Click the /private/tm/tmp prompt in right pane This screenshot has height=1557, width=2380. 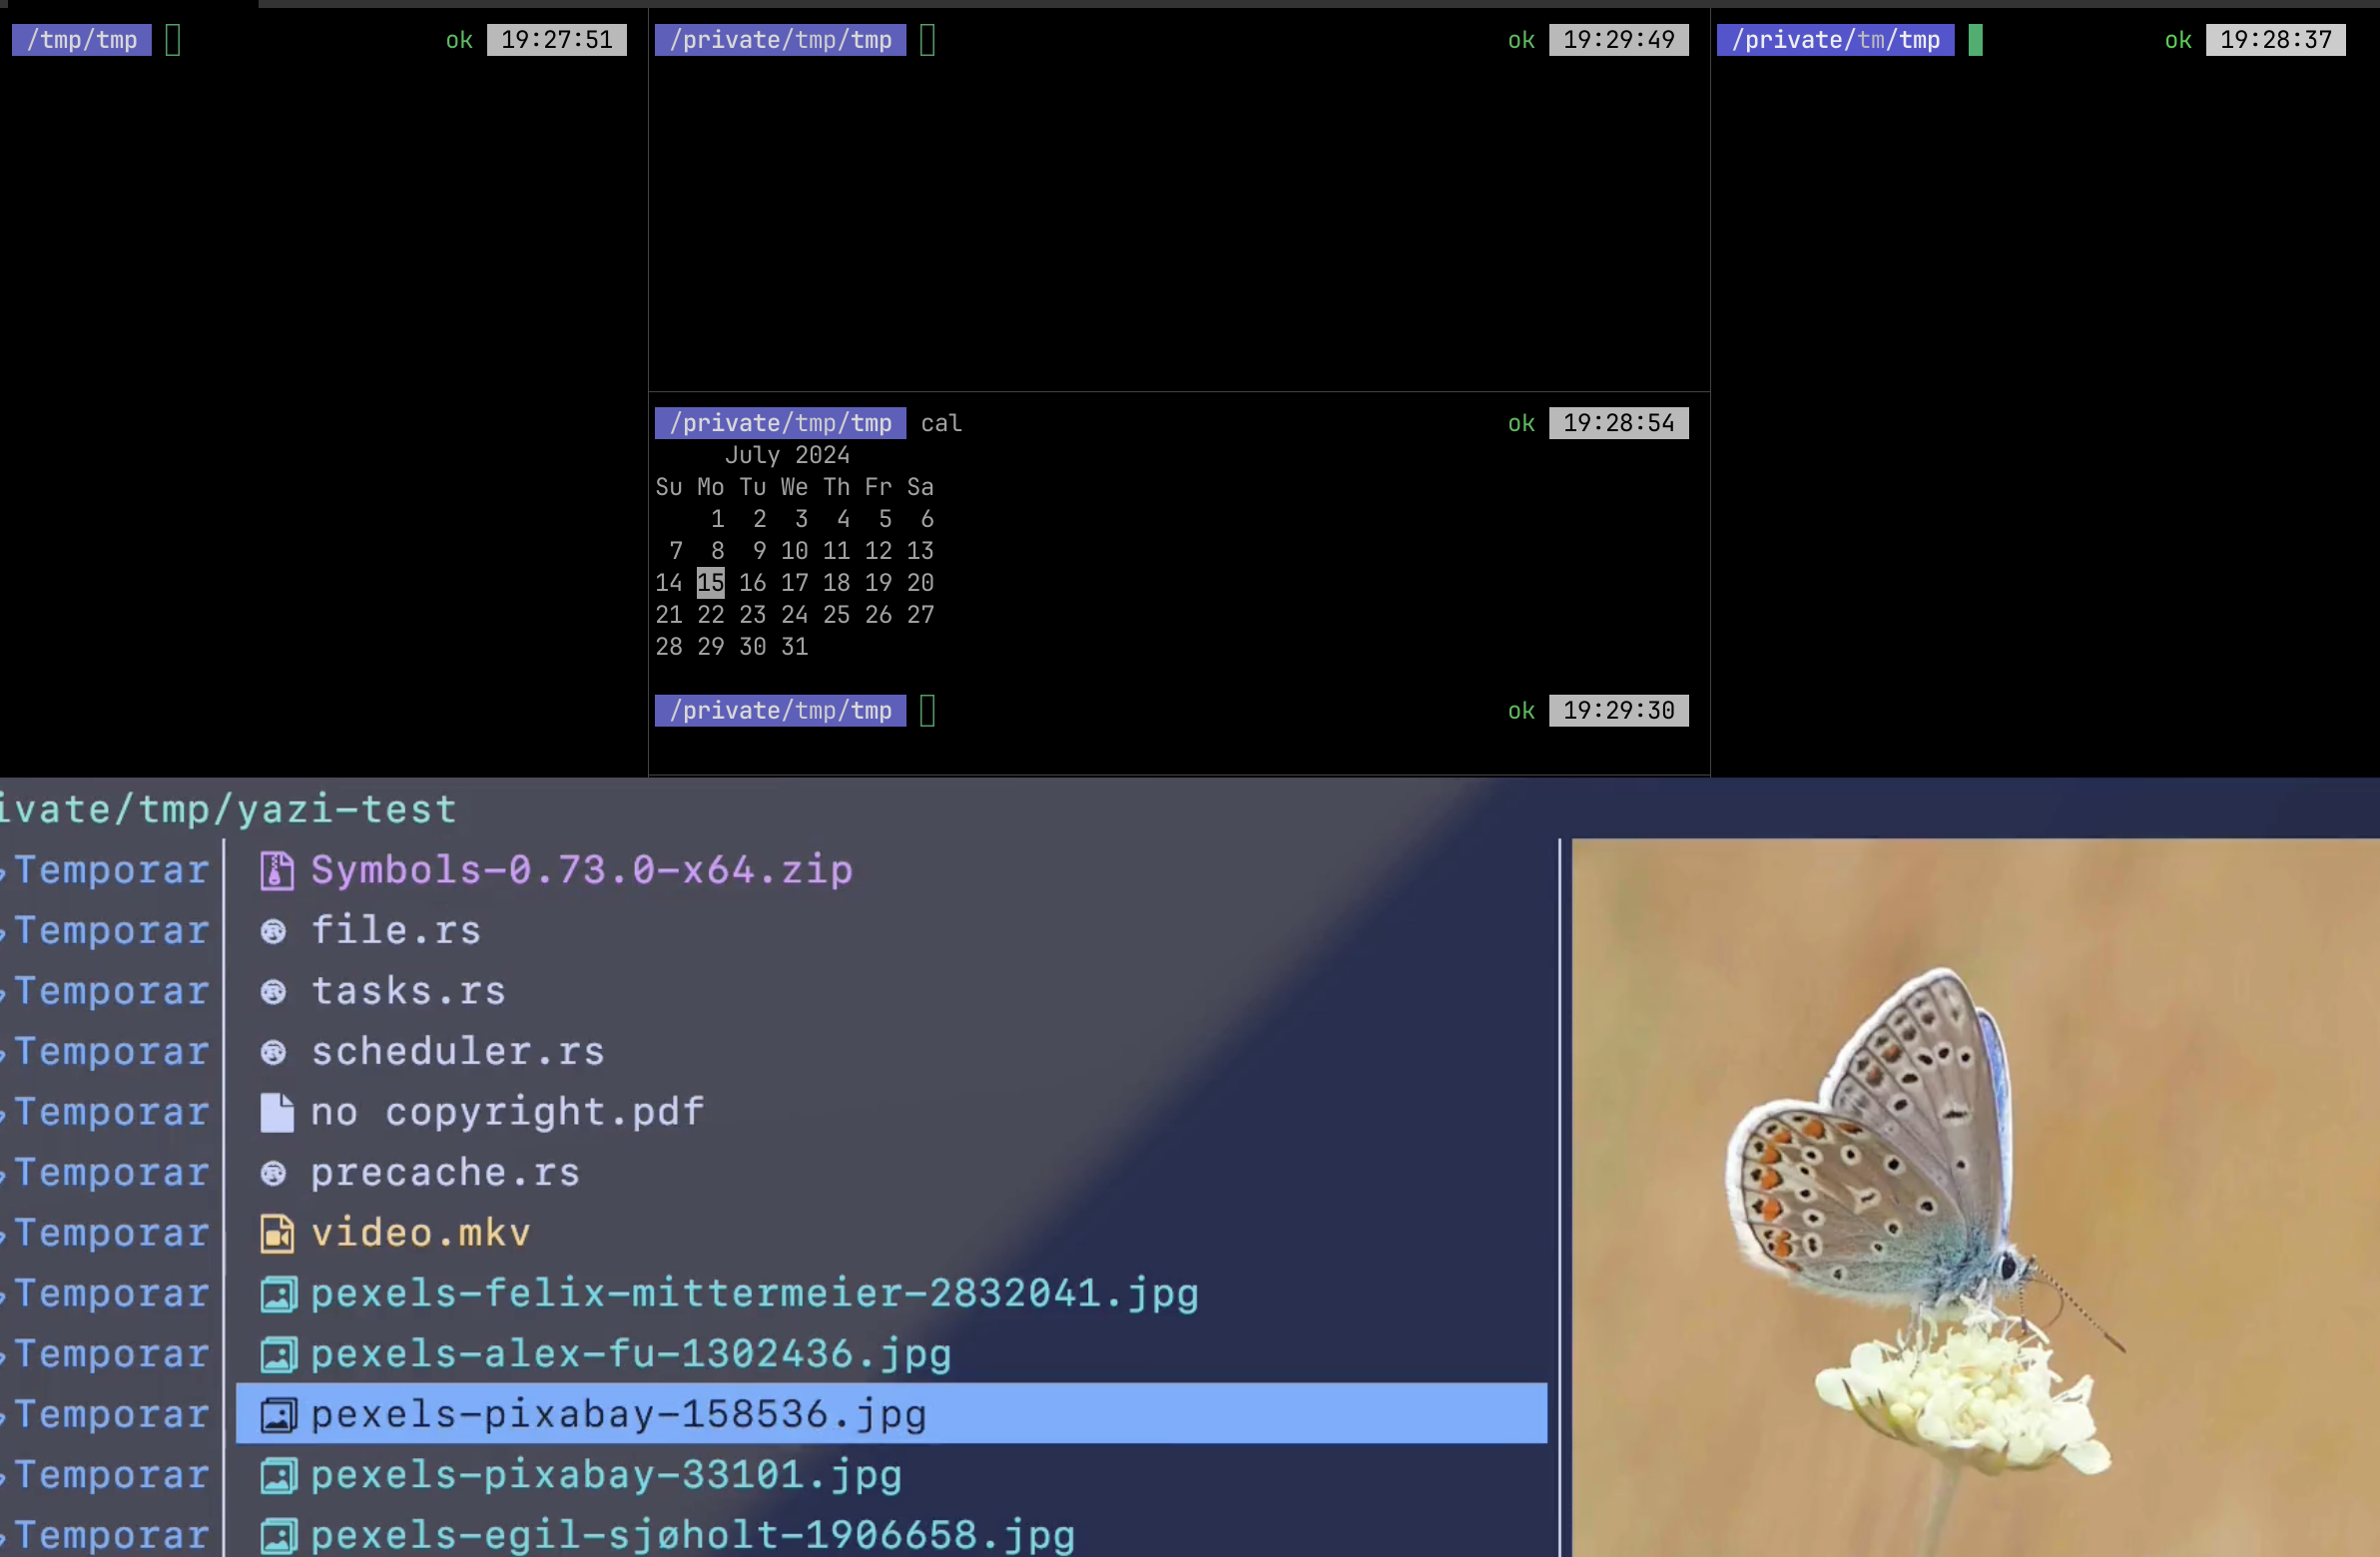click(x=1835, y=40)
